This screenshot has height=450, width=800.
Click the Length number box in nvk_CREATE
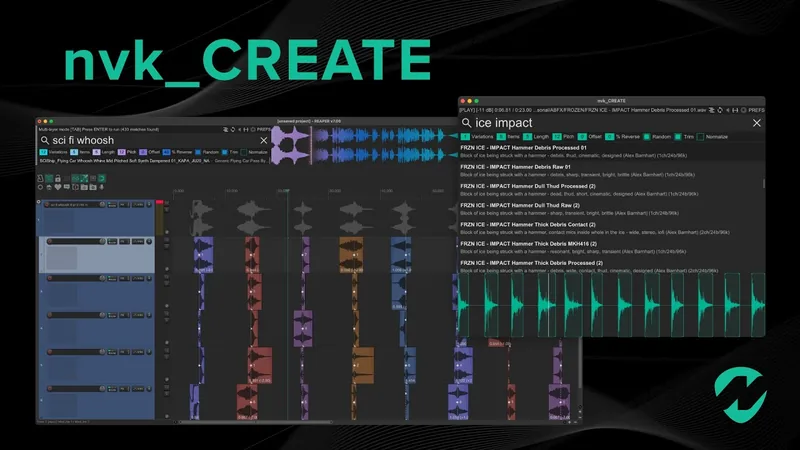(528, 137)
